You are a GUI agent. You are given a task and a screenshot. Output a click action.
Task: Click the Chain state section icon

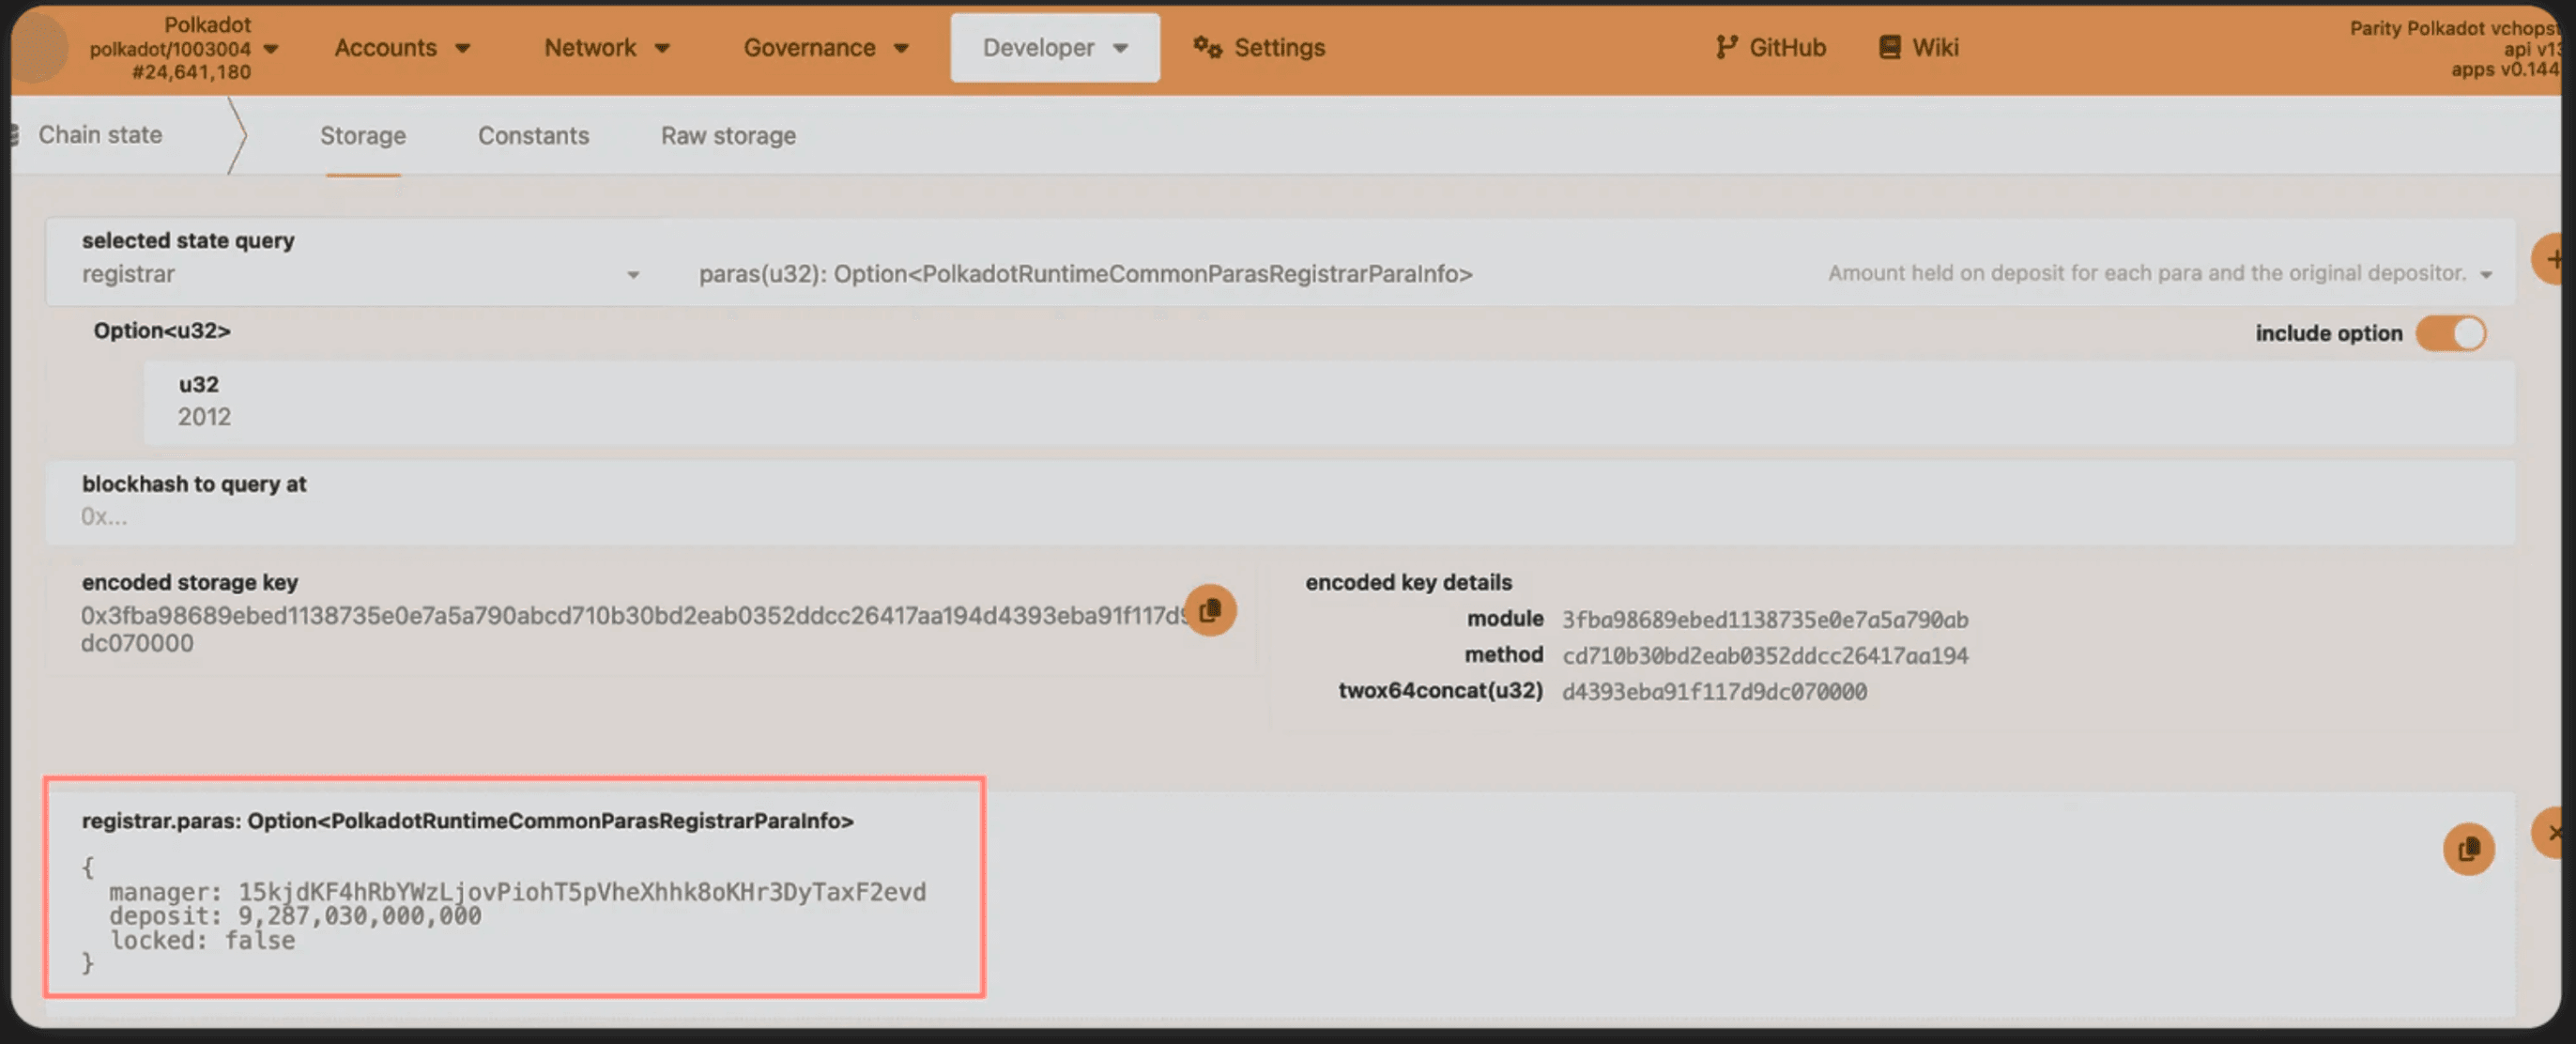click(14, 135)
